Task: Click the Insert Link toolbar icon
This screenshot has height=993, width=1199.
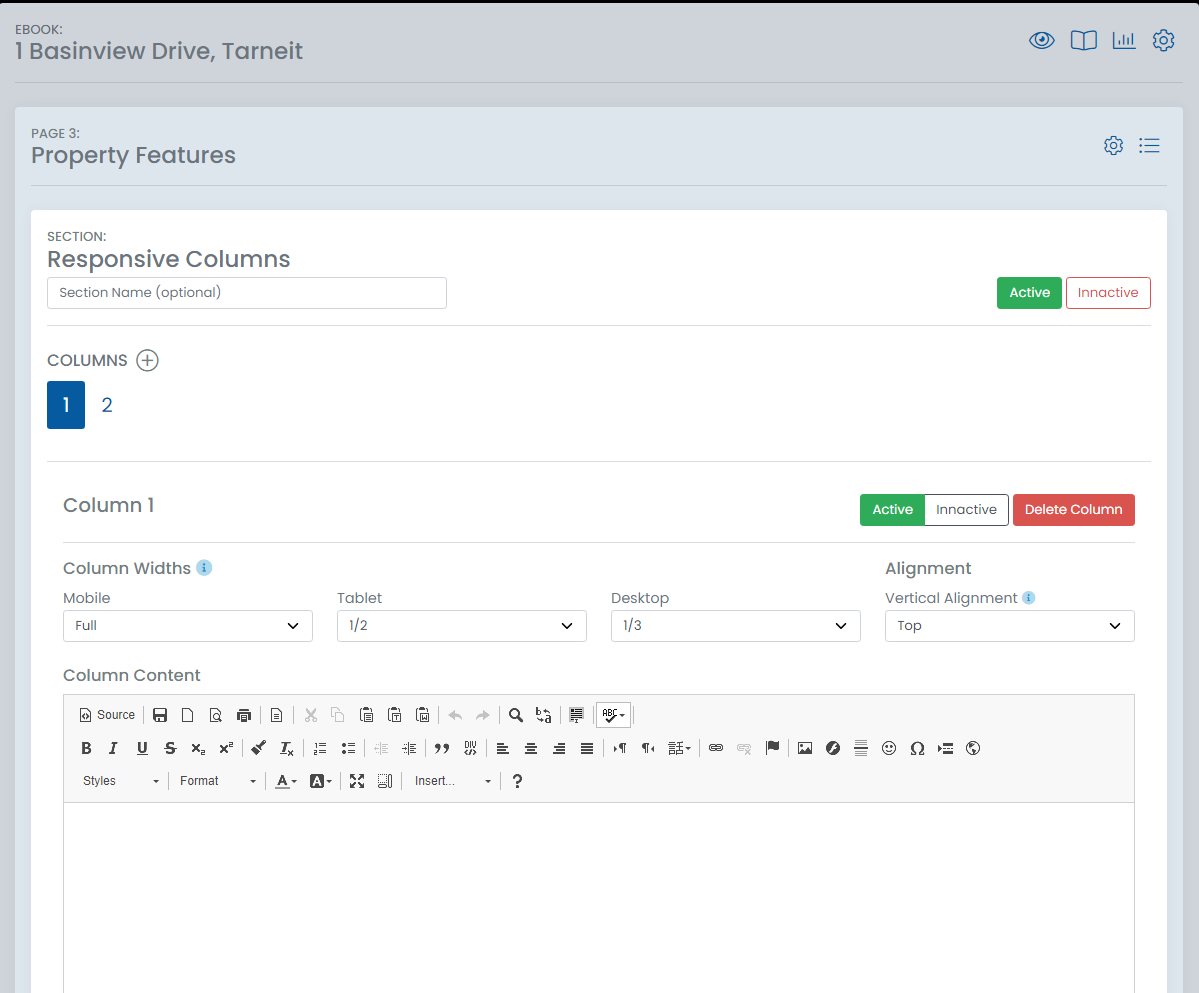Action: [x=716, y=748]
